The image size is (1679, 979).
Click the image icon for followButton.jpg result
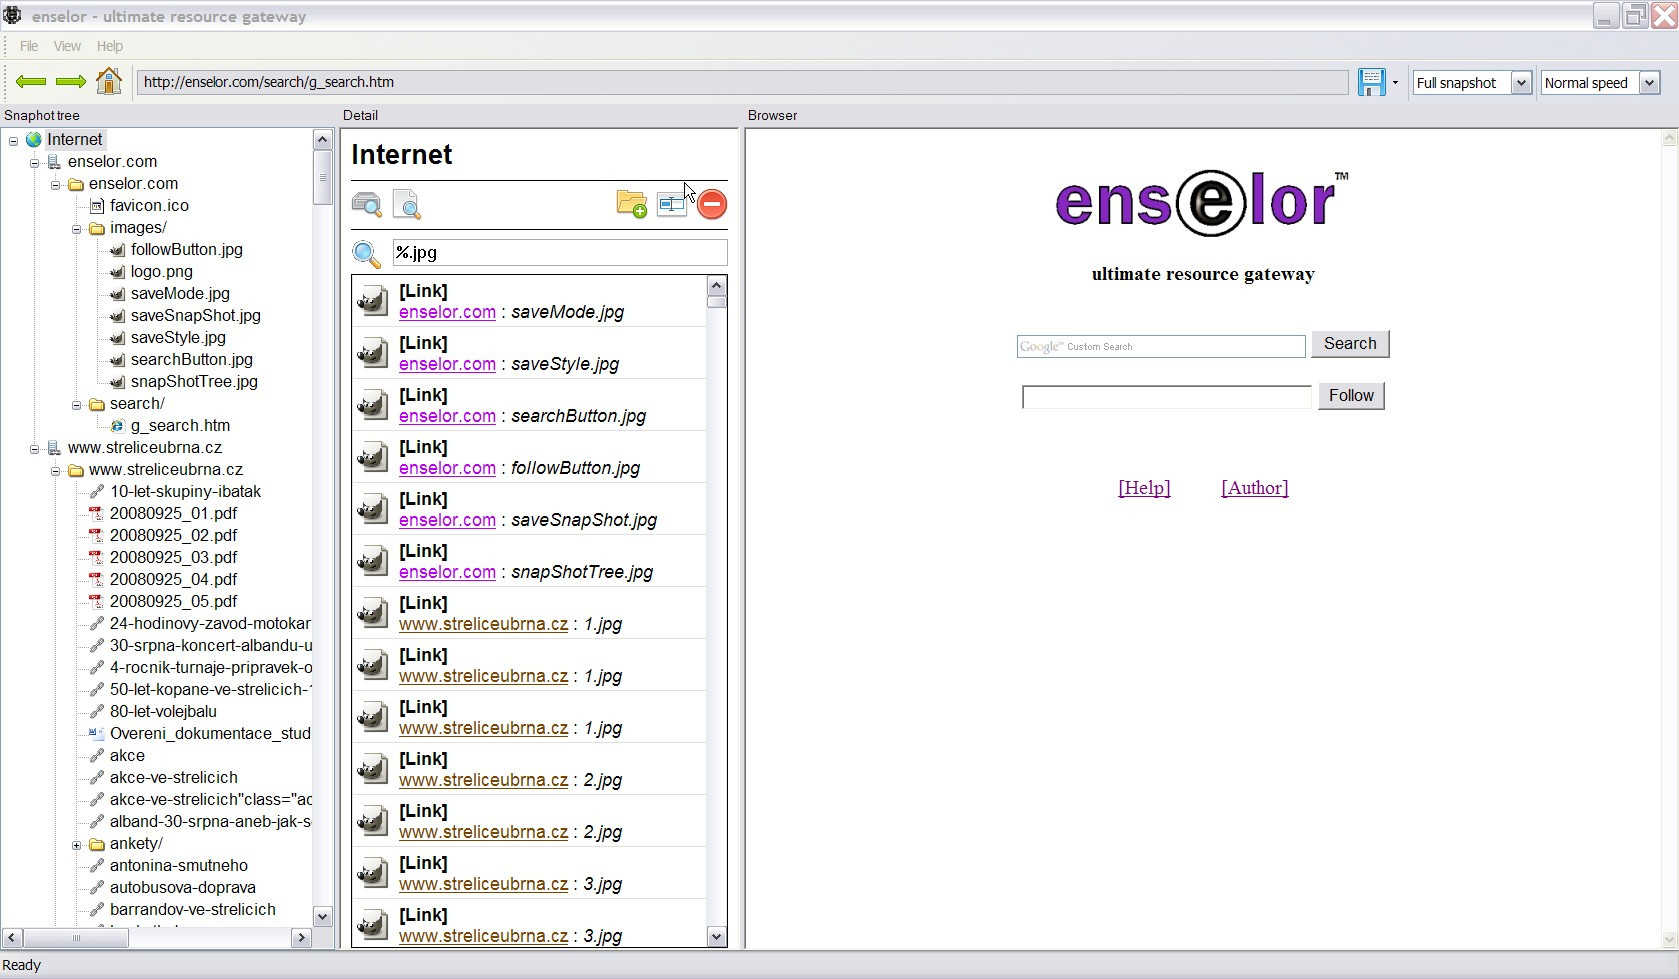(372, 457)
